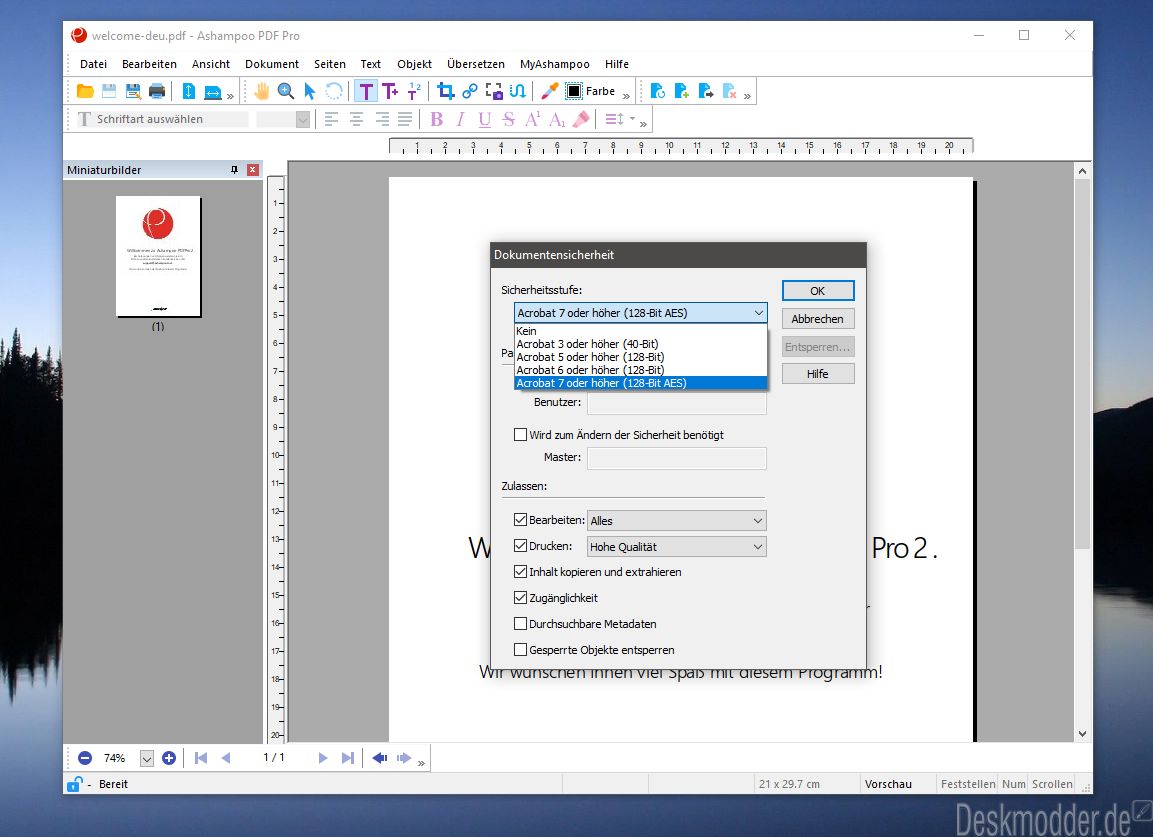Click the eyedropper color picker icon
Viewport: 1153px width, 837px height.
pos(549,91)
